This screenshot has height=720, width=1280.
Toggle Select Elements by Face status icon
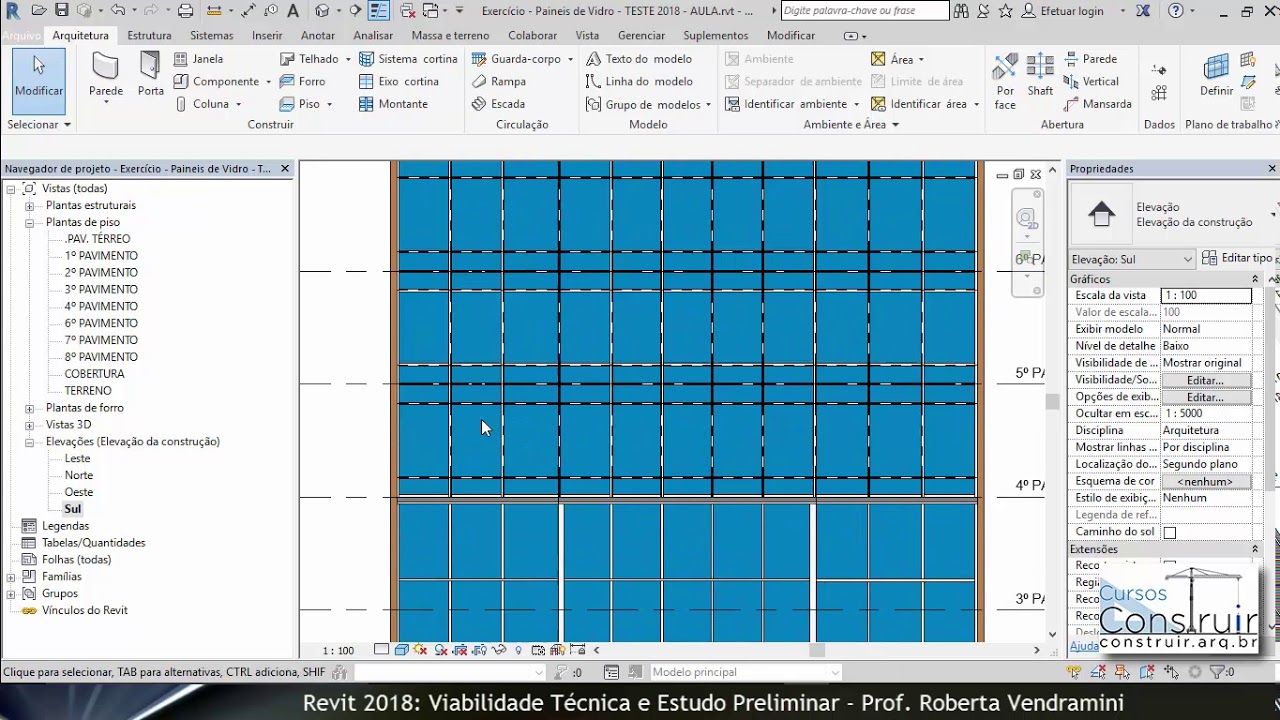[1147, 672]
